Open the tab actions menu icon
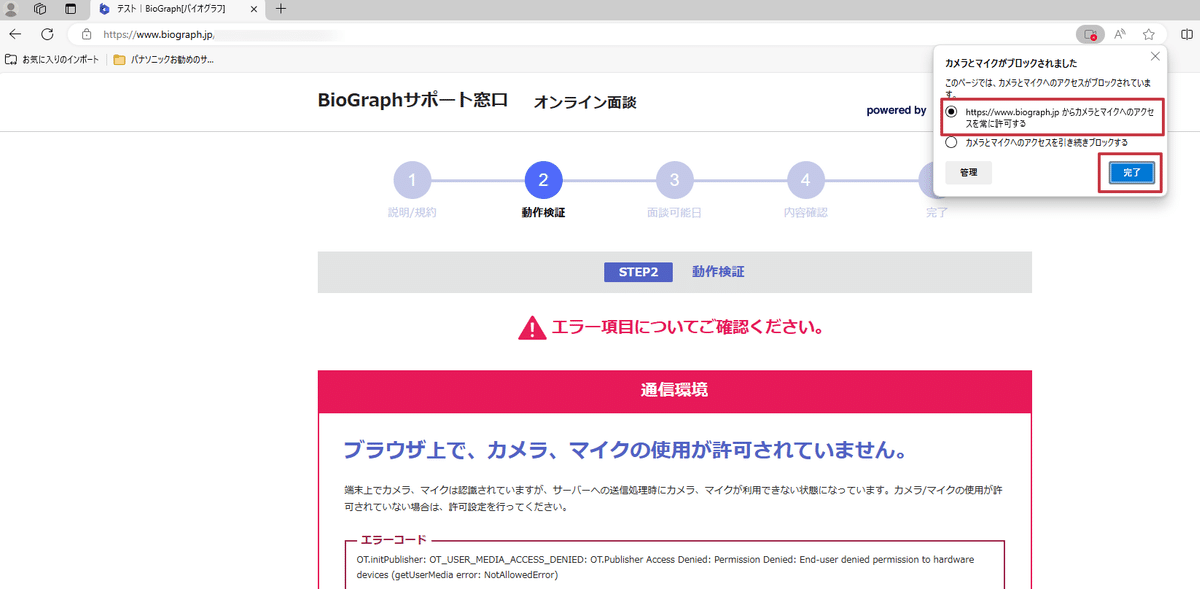This screenshot has width=1200, height=589. click(71, 9)
